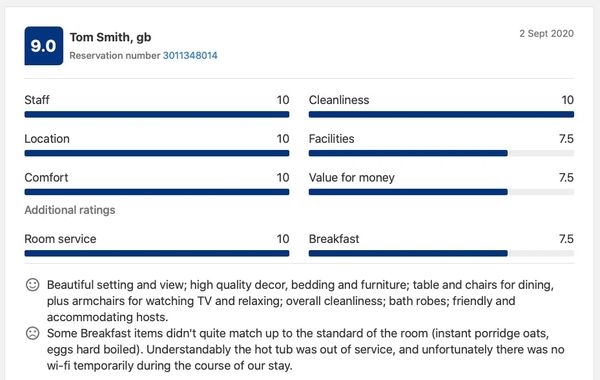Click the Breakfast score 7.5 value
This screenshot has height=380, width=600.
pos(566,239)
